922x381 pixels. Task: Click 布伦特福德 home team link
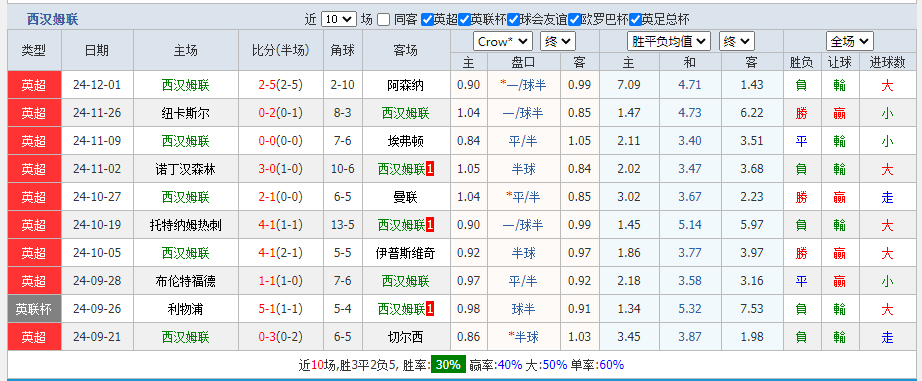pyautogui.click(x=185, y=281)
